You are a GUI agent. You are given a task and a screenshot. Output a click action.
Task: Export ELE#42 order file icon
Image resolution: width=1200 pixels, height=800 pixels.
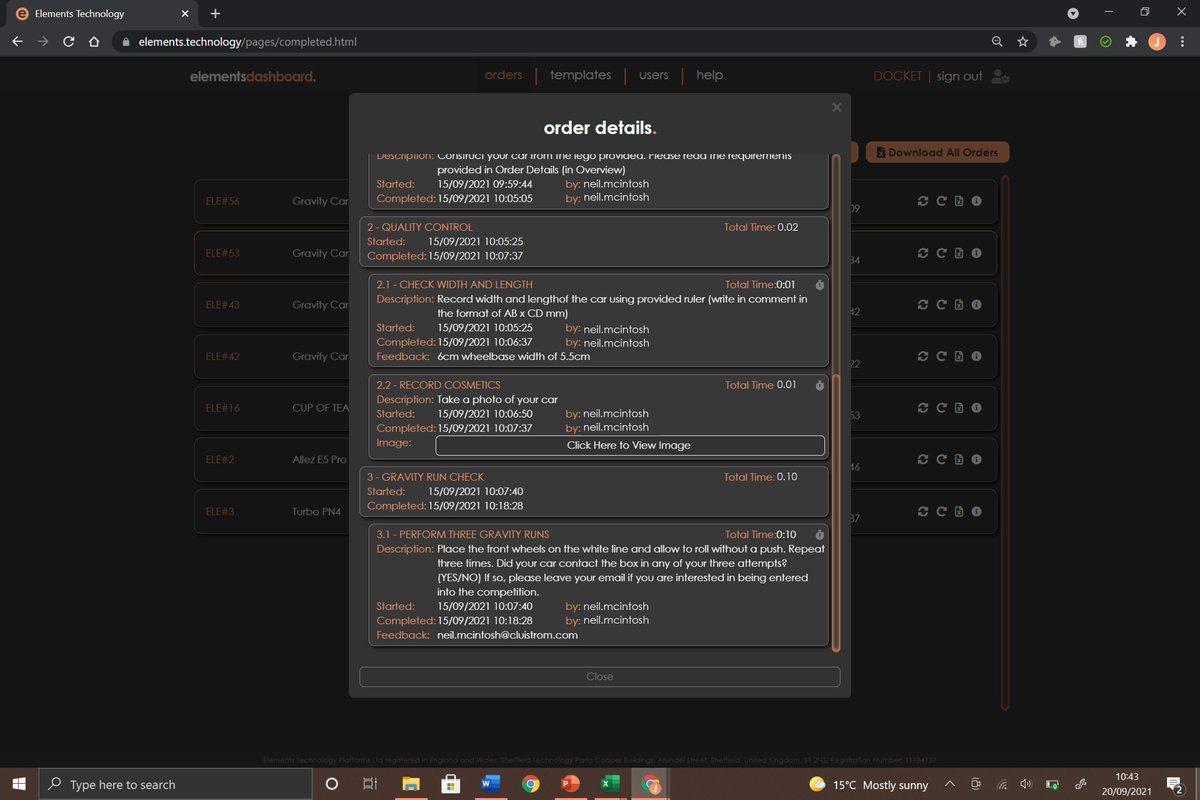pyautogui.click(x=958, y=356)
